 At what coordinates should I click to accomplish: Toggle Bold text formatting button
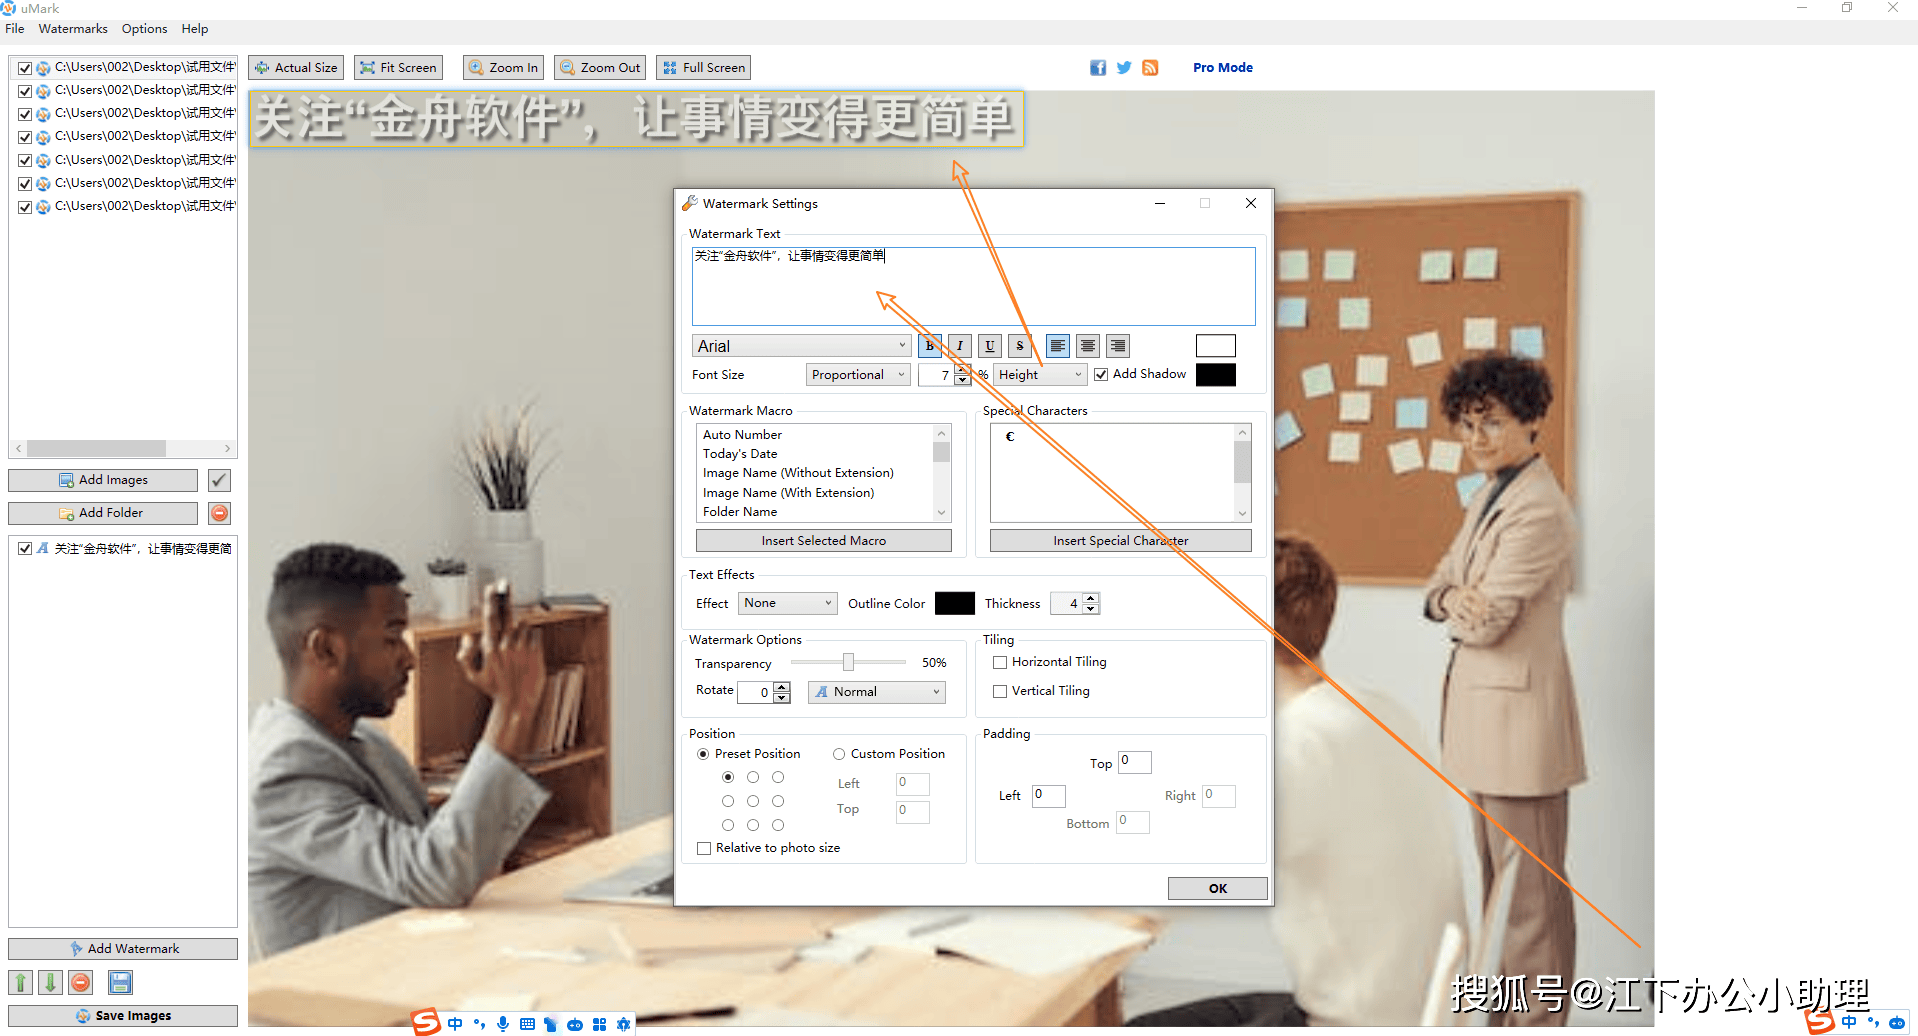929,346
